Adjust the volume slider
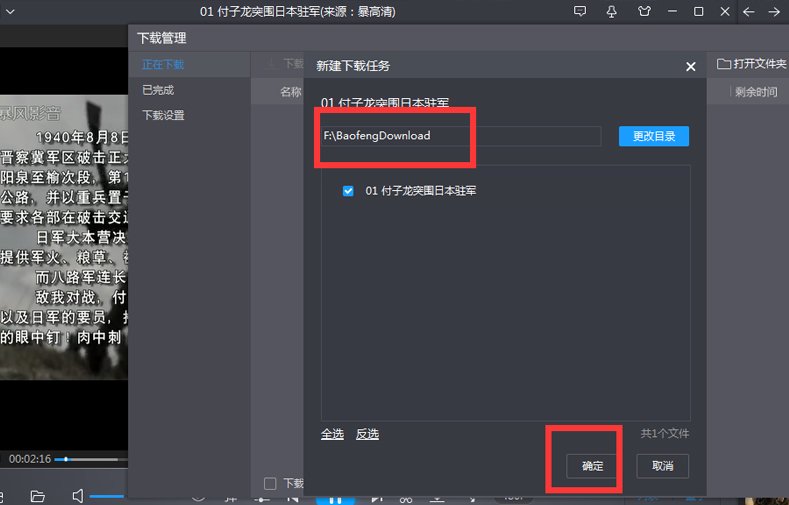The width and height of the screenshot is (789, 505). coord(108,496)
